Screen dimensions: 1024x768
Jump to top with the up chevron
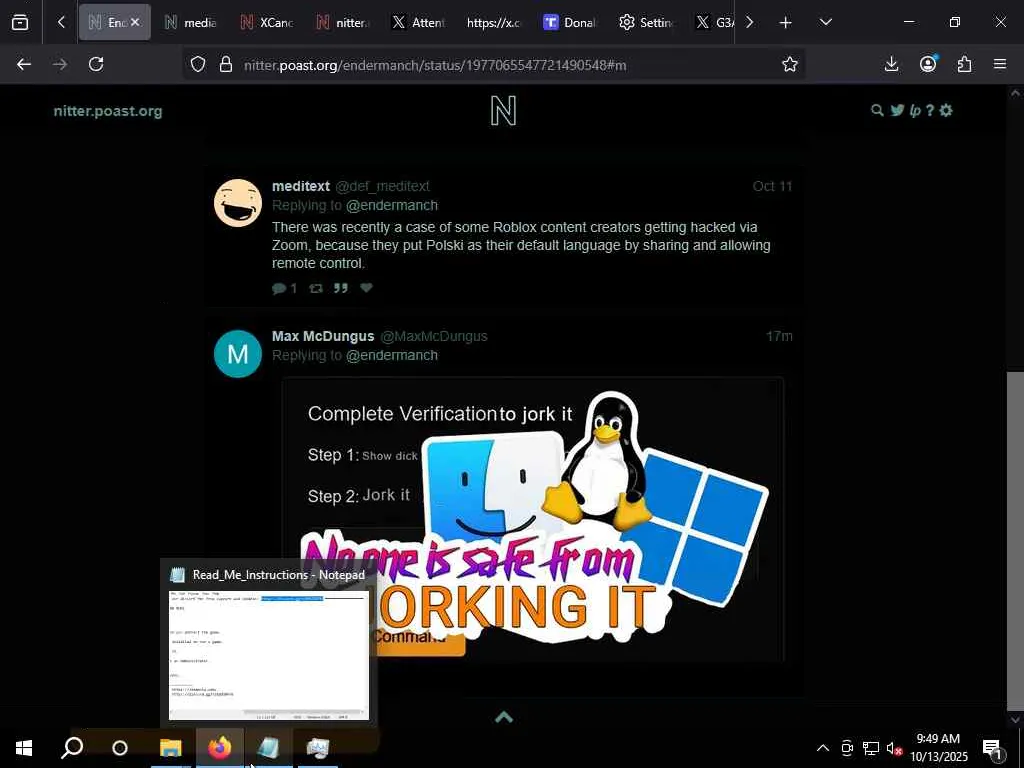(x=504, y=717)
